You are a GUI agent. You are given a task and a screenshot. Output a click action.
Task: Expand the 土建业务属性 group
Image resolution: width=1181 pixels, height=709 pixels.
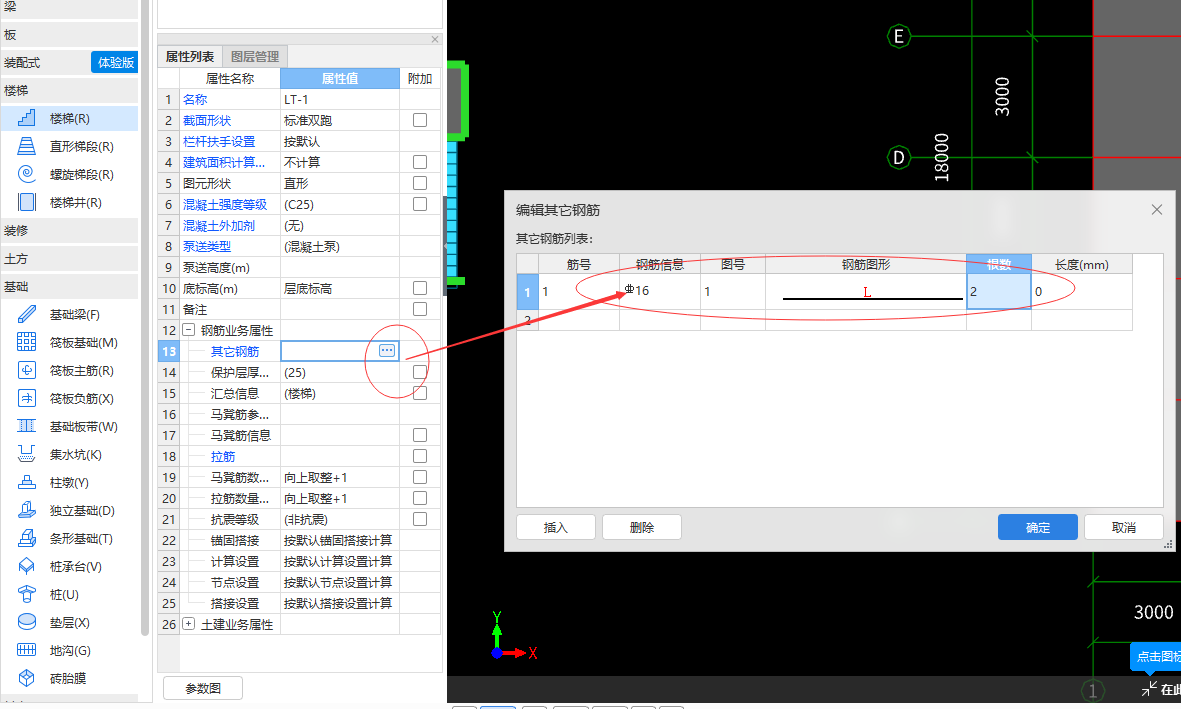point(188,624)
